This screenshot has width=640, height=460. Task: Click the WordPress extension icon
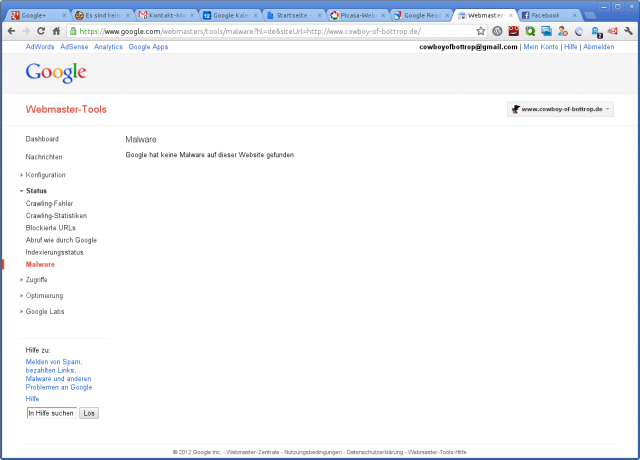497,31
